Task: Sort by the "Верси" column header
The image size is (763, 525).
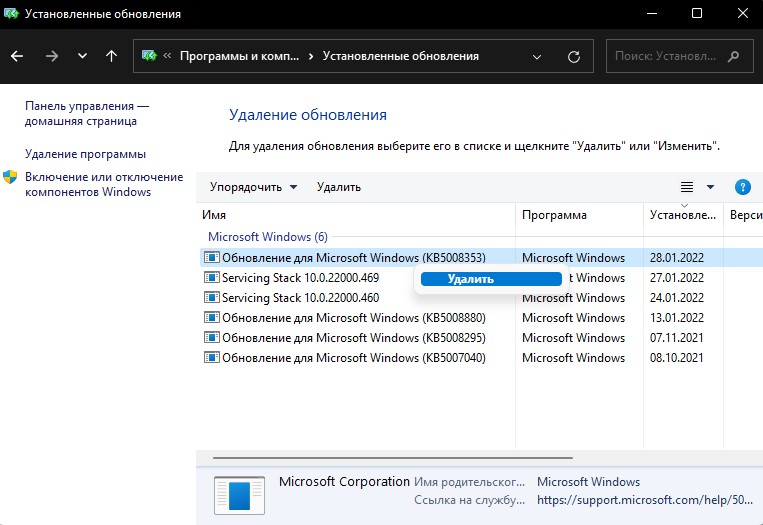Action: [x=744, y=215]
